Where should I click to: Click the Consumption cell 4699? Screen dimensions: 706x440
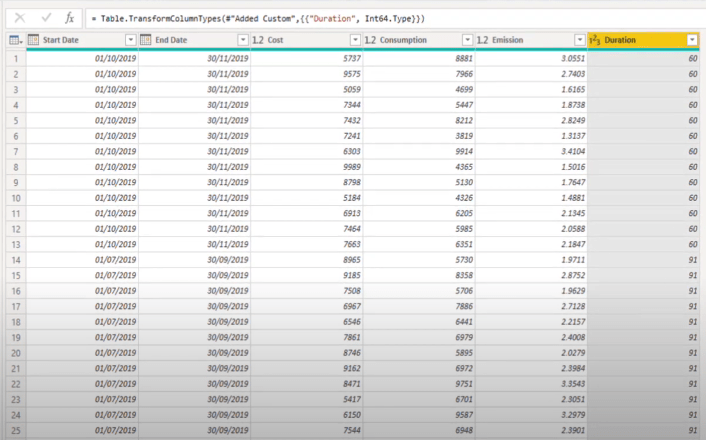pyautogui.click(x=419, y=90)
